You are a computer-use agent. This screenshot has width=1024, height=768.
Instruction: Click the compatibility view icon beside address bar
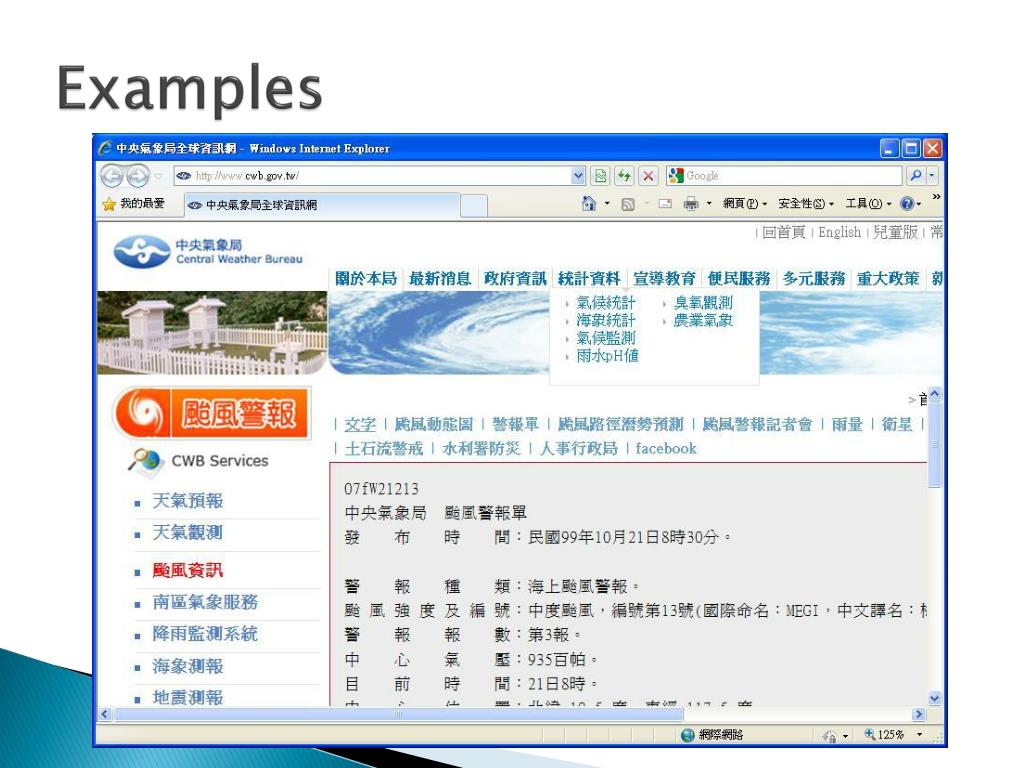pos(600,176)
